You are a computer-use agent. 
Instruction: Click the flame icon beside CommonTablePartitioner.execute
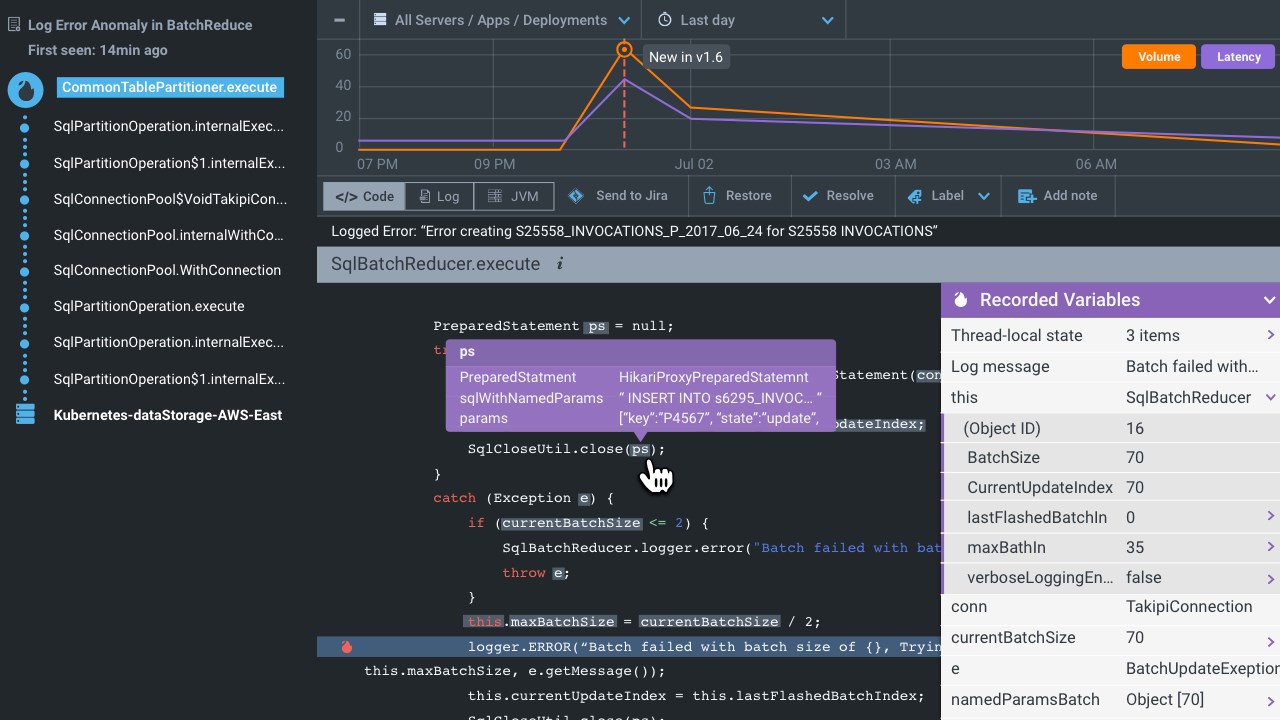pyautogui.click(x=25, y=90)
